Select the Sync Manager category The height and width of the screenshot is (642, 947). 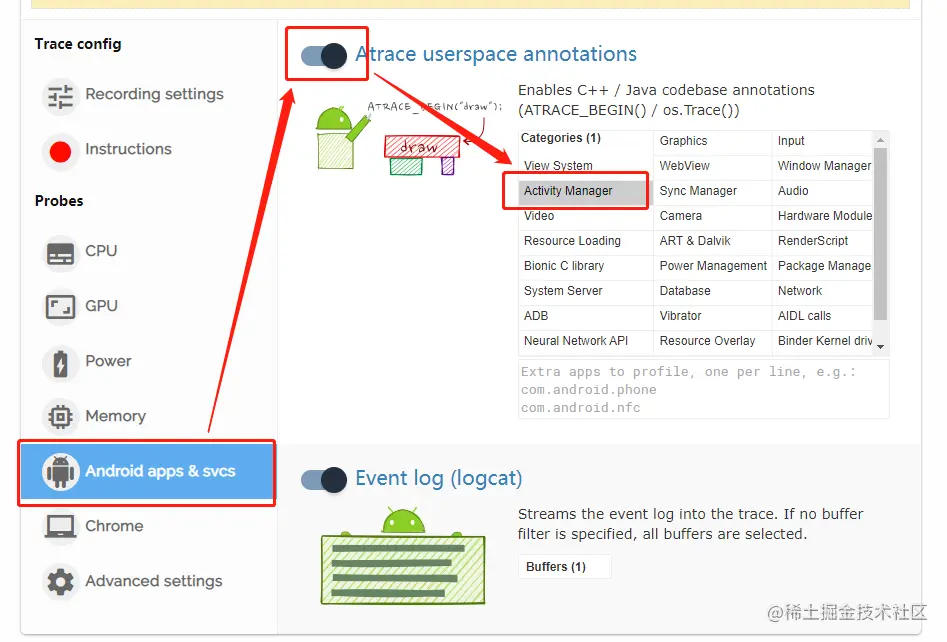tap(713, 191)
